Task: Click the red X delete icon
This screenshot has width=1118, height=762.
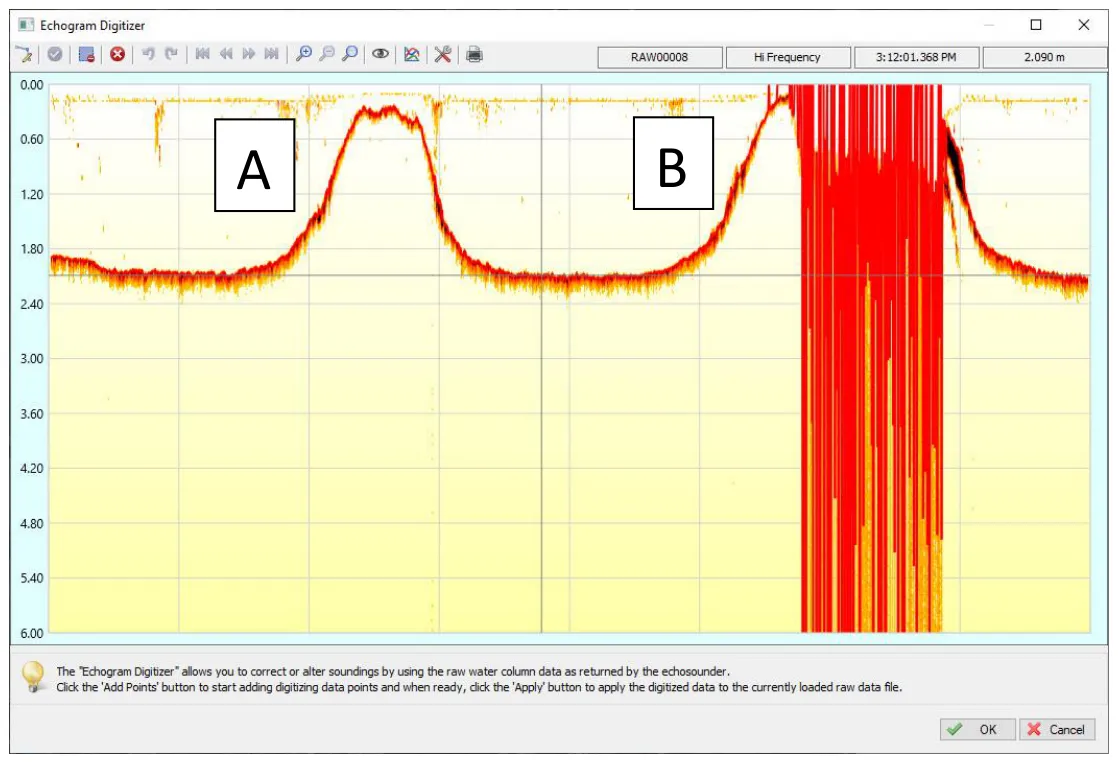Action: (x=118, y=54)
